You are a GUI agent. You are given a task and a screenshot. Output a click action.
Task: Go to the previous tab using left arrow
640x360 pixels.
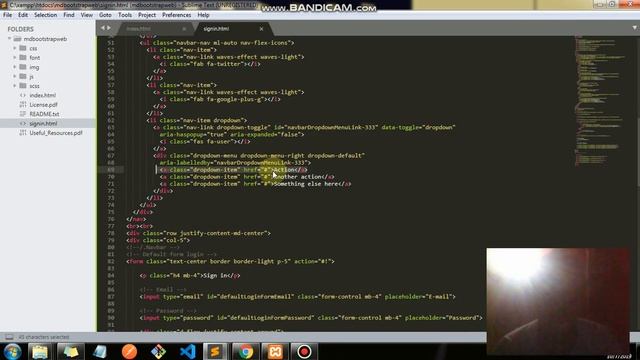click(x=103, y=28)
